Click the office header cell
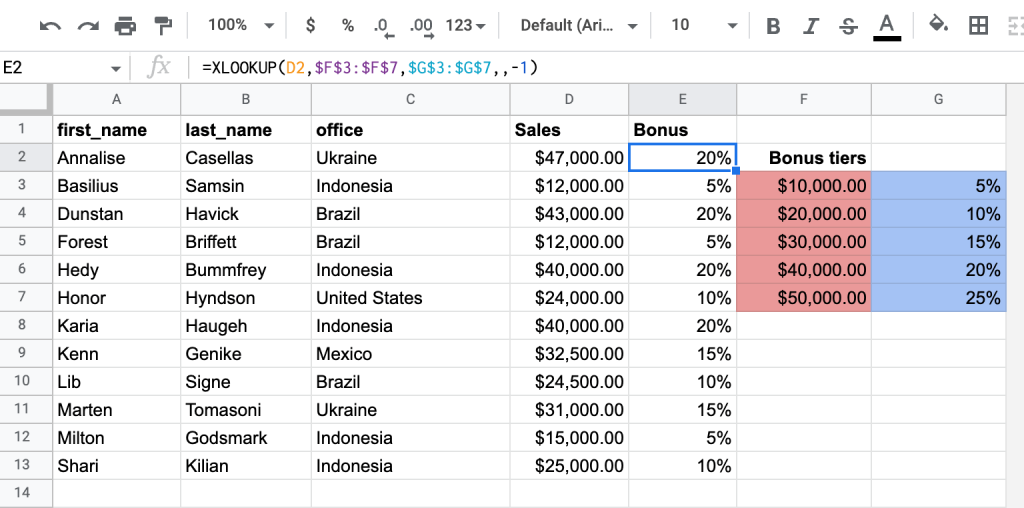Screen dimensions: 1024x508 [x=410, y=130]
